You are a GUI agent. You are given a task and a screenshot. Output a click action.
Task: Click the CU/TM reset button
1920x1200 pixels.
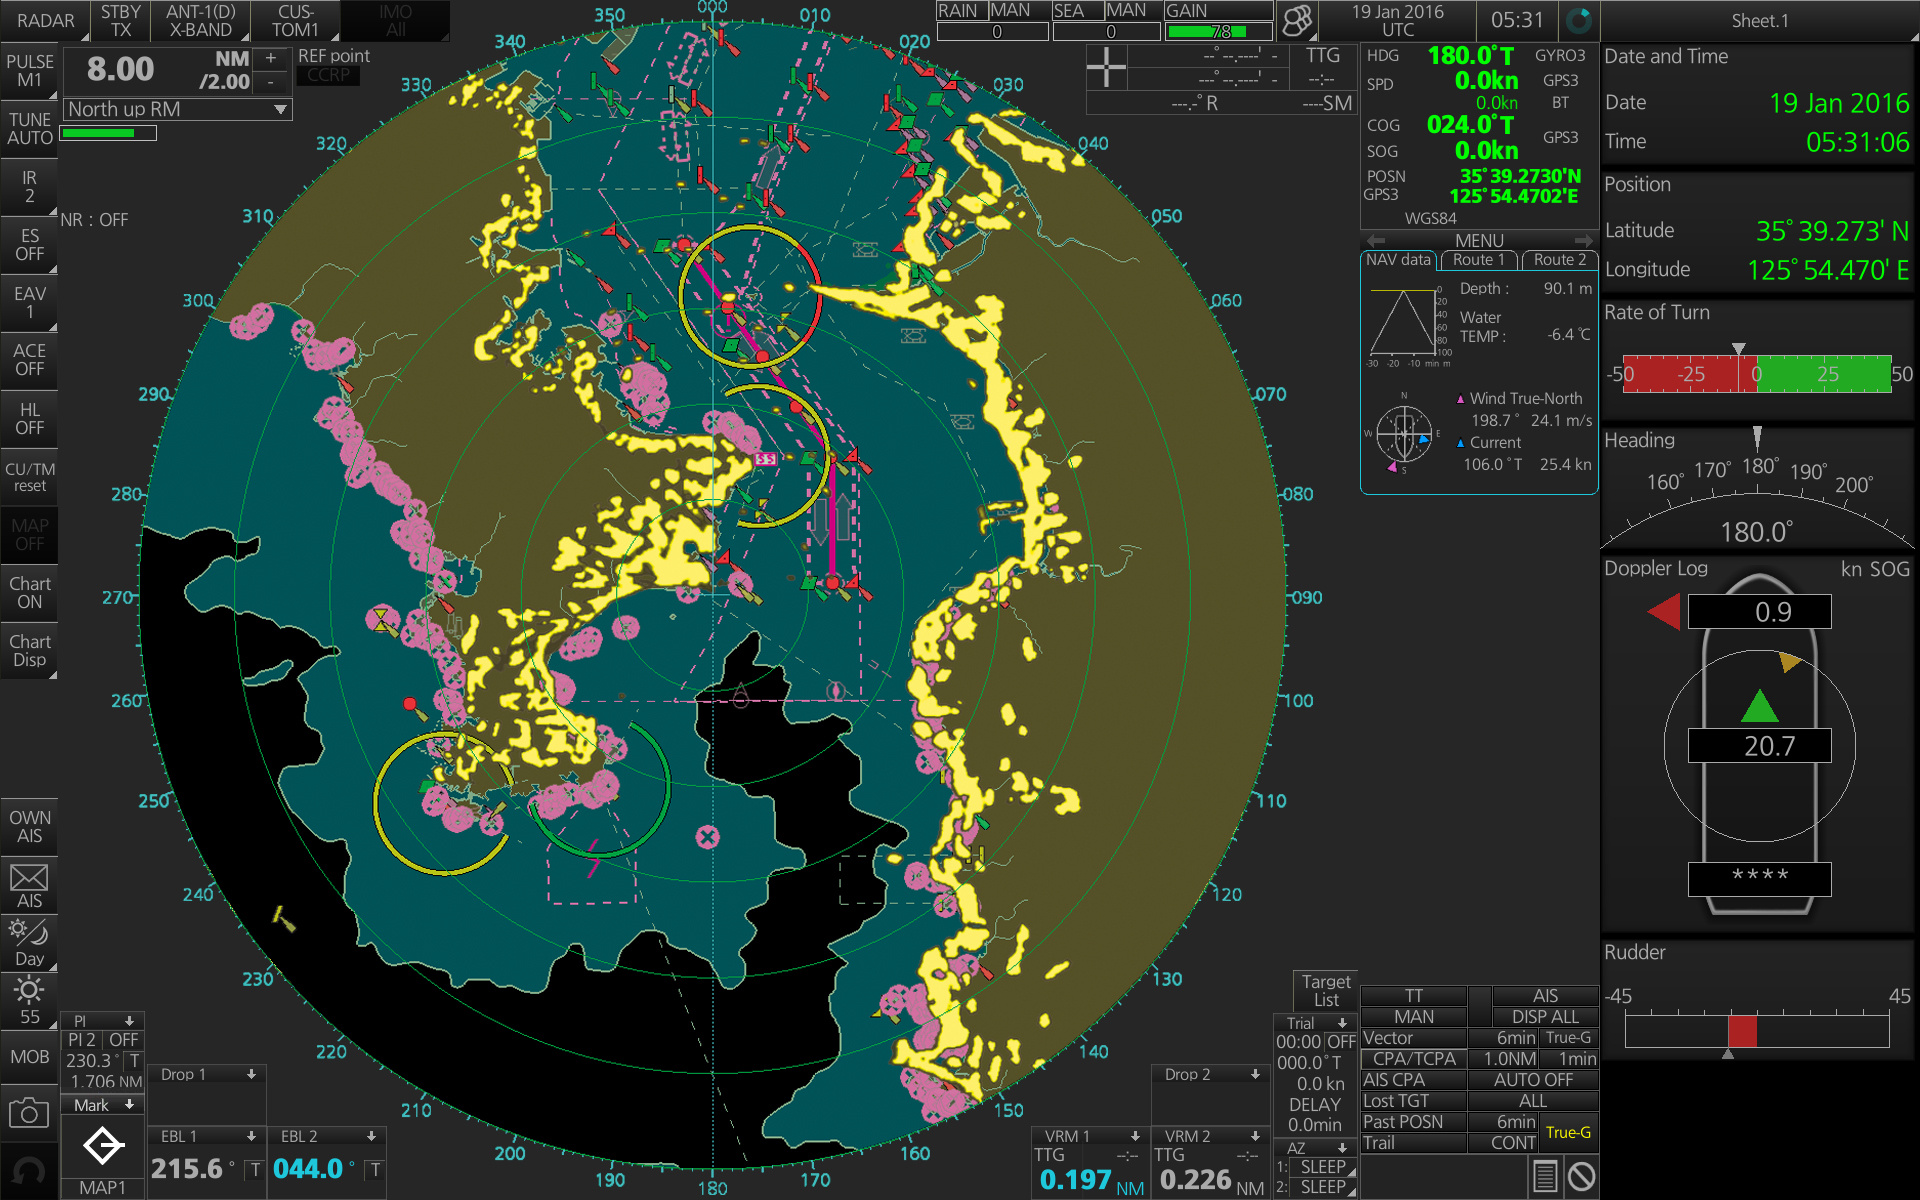tap(29, 476)
